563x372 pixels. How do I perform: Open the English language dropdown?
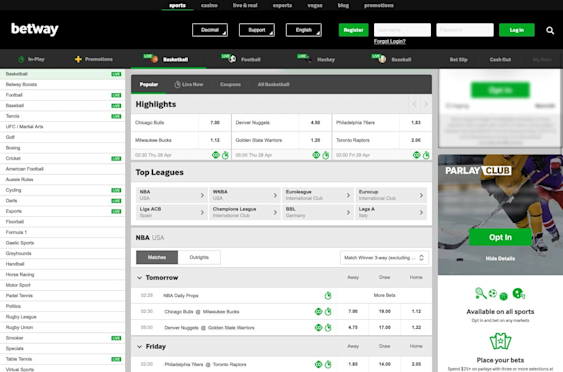point(303,30)
